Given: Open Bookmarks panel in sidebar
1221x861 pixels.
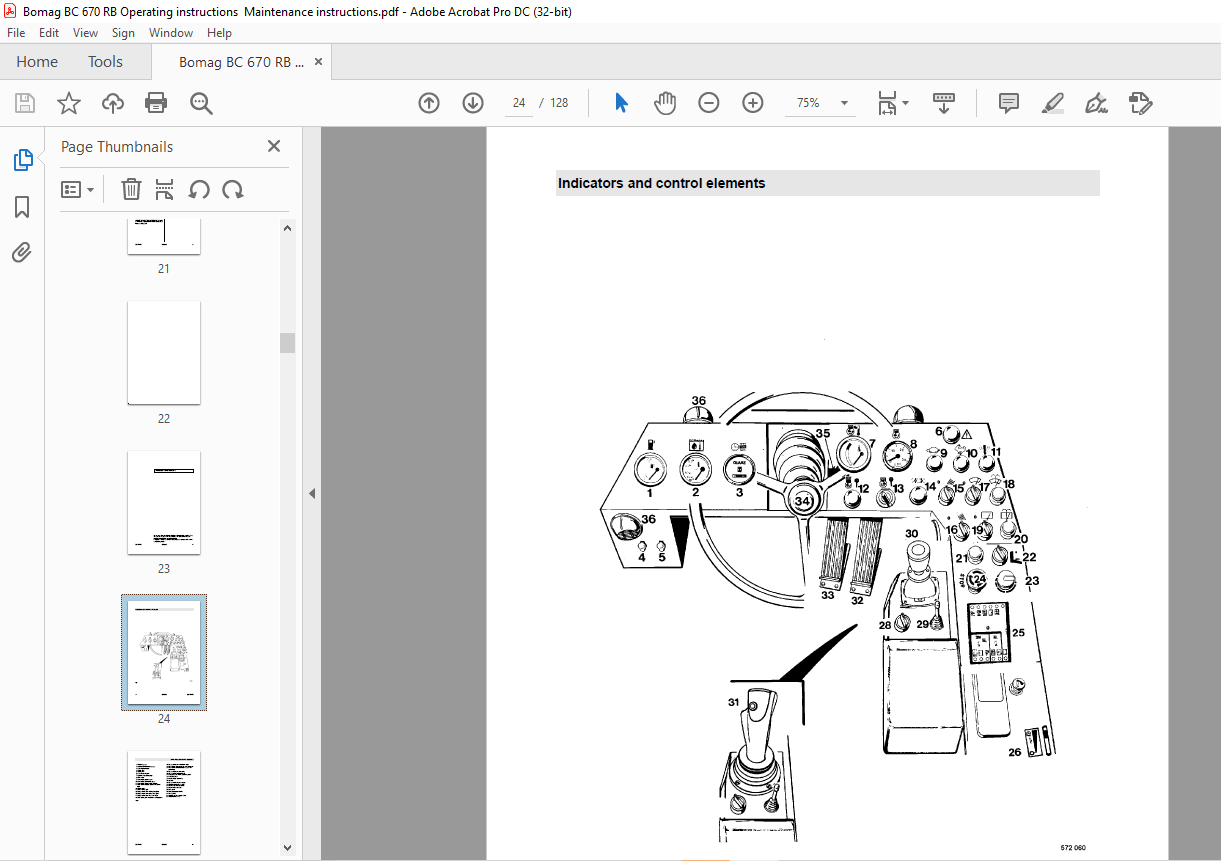Looking at the screenshot, I should pyautogui.click(x=22, y=207).
